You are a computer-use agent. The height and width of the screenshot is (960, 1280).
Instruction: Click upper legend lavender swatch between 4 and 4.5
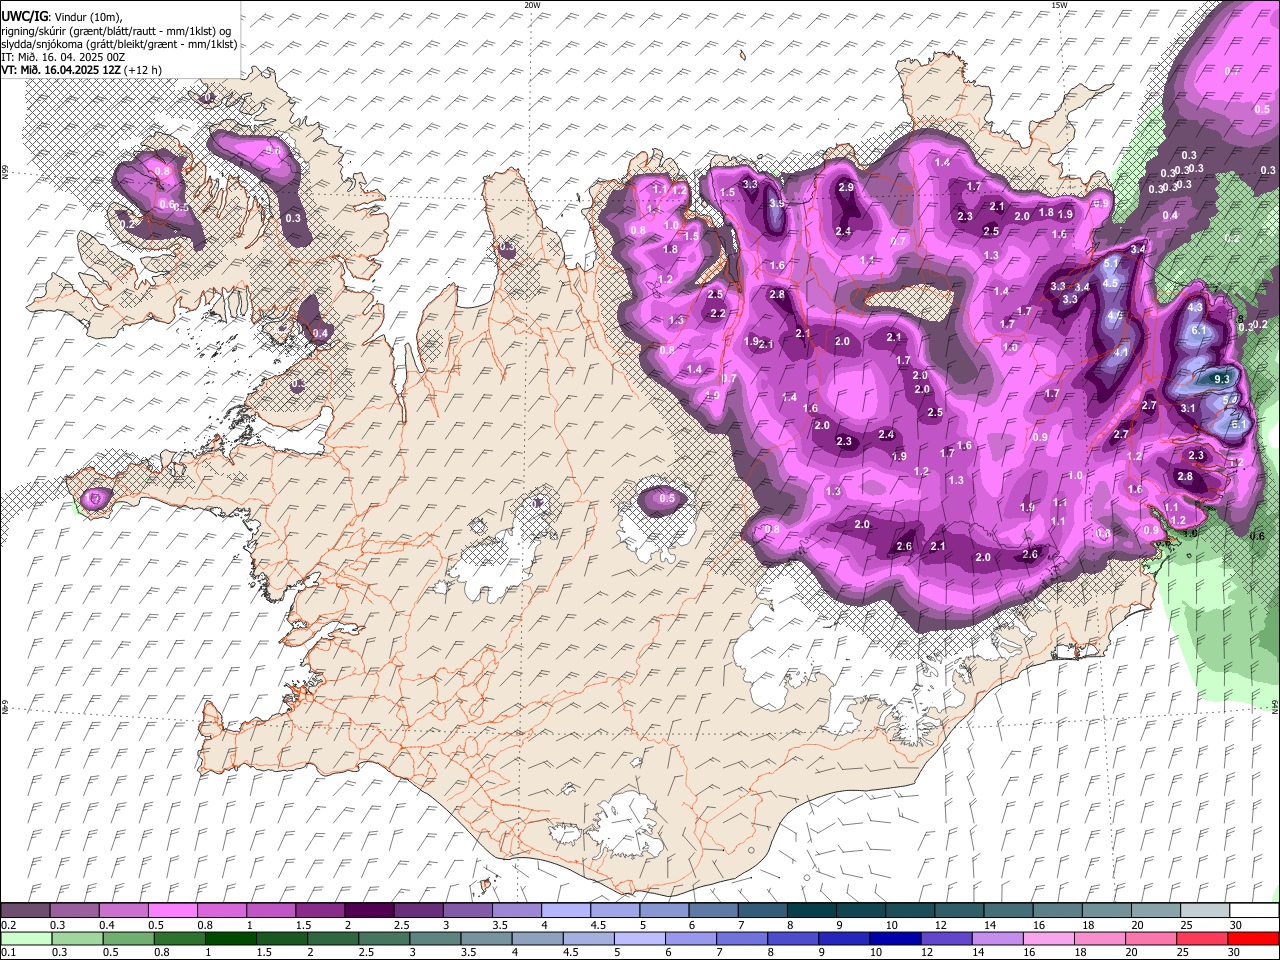click(565, 911)
